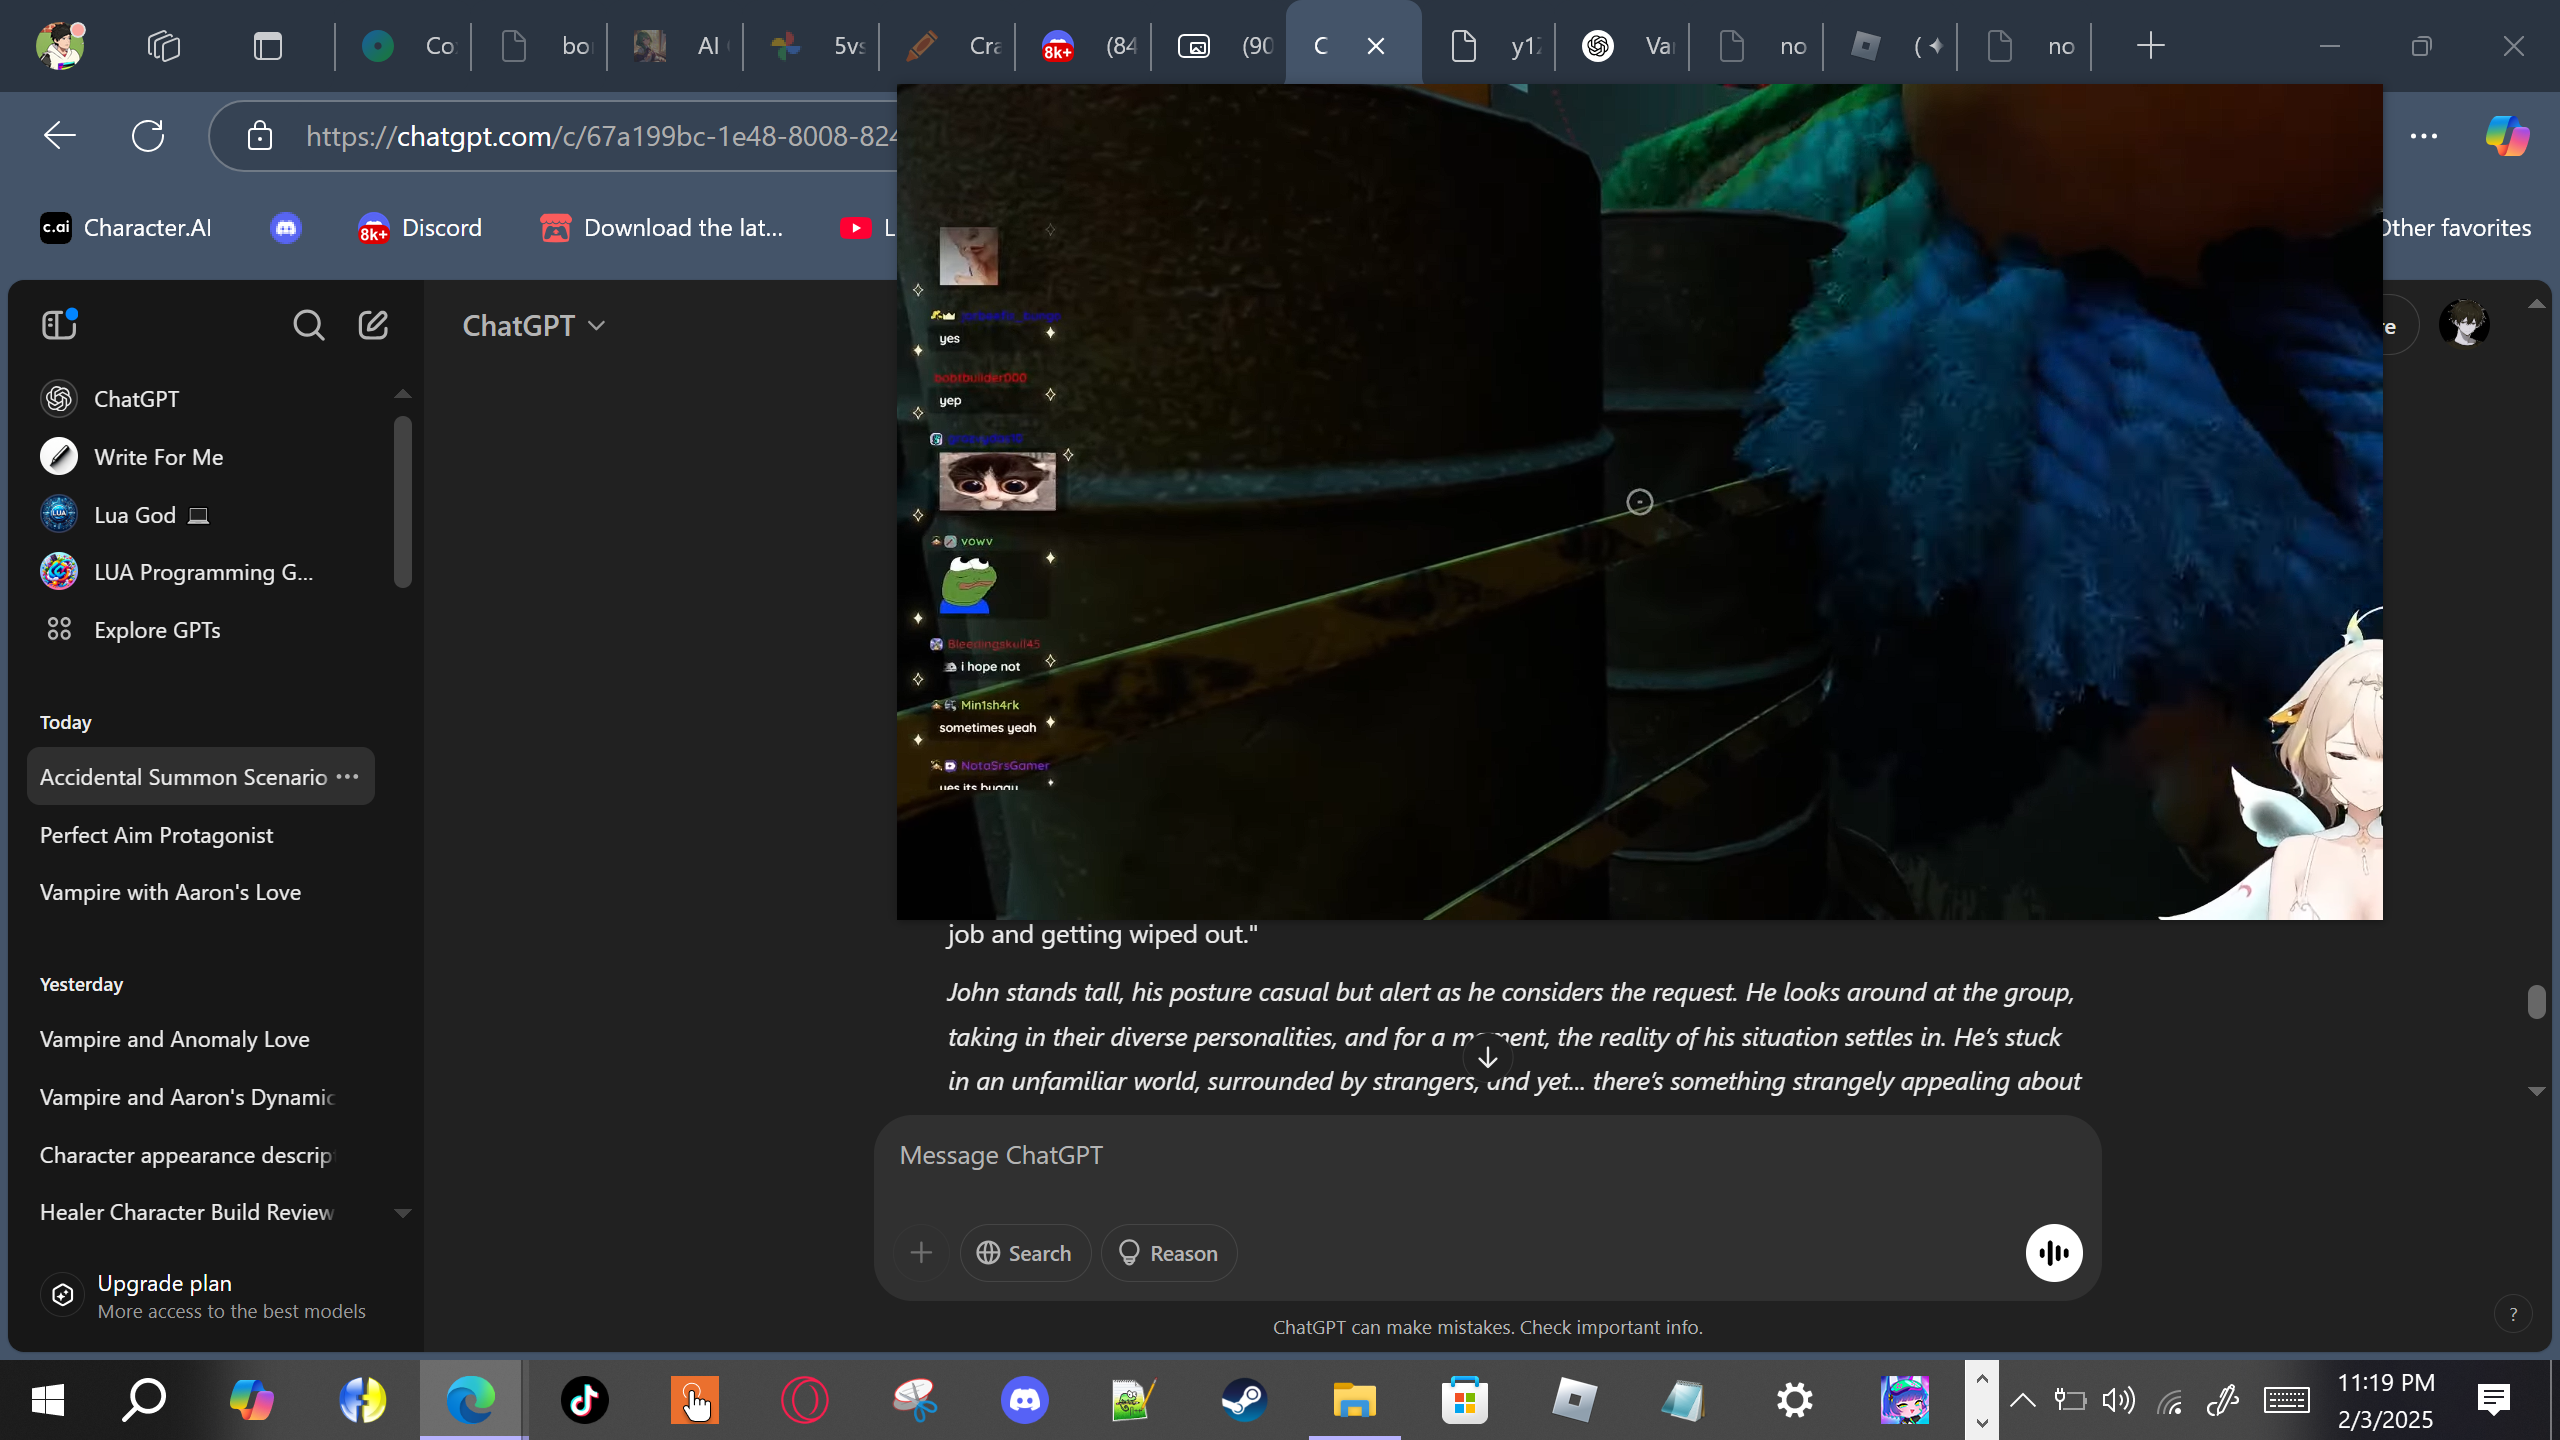Click the conversation vertical scrollbar thumb
This screenshot has width=2560, height=1440.
(2536, 1002)
